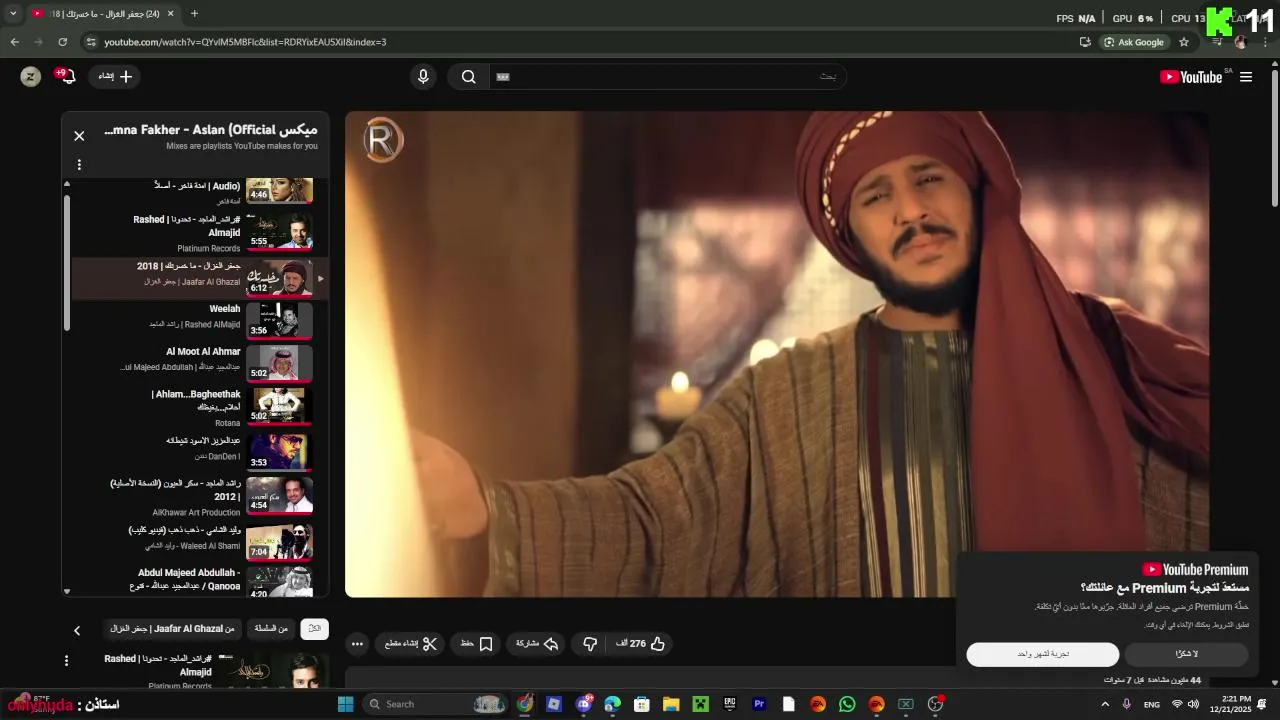
Task: Select the 'من Jaafar Al Ghazal' chip
Action: [172, 629]
